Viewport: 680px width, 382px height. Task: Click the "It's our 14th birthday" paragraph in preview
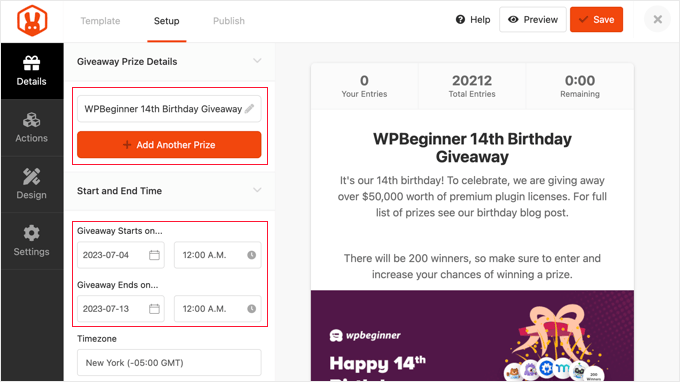coord(472,196)
